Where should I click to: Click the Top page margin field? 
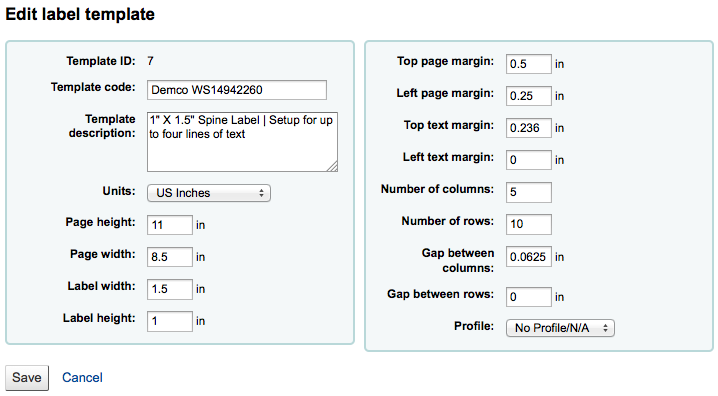tap(529, 64)
